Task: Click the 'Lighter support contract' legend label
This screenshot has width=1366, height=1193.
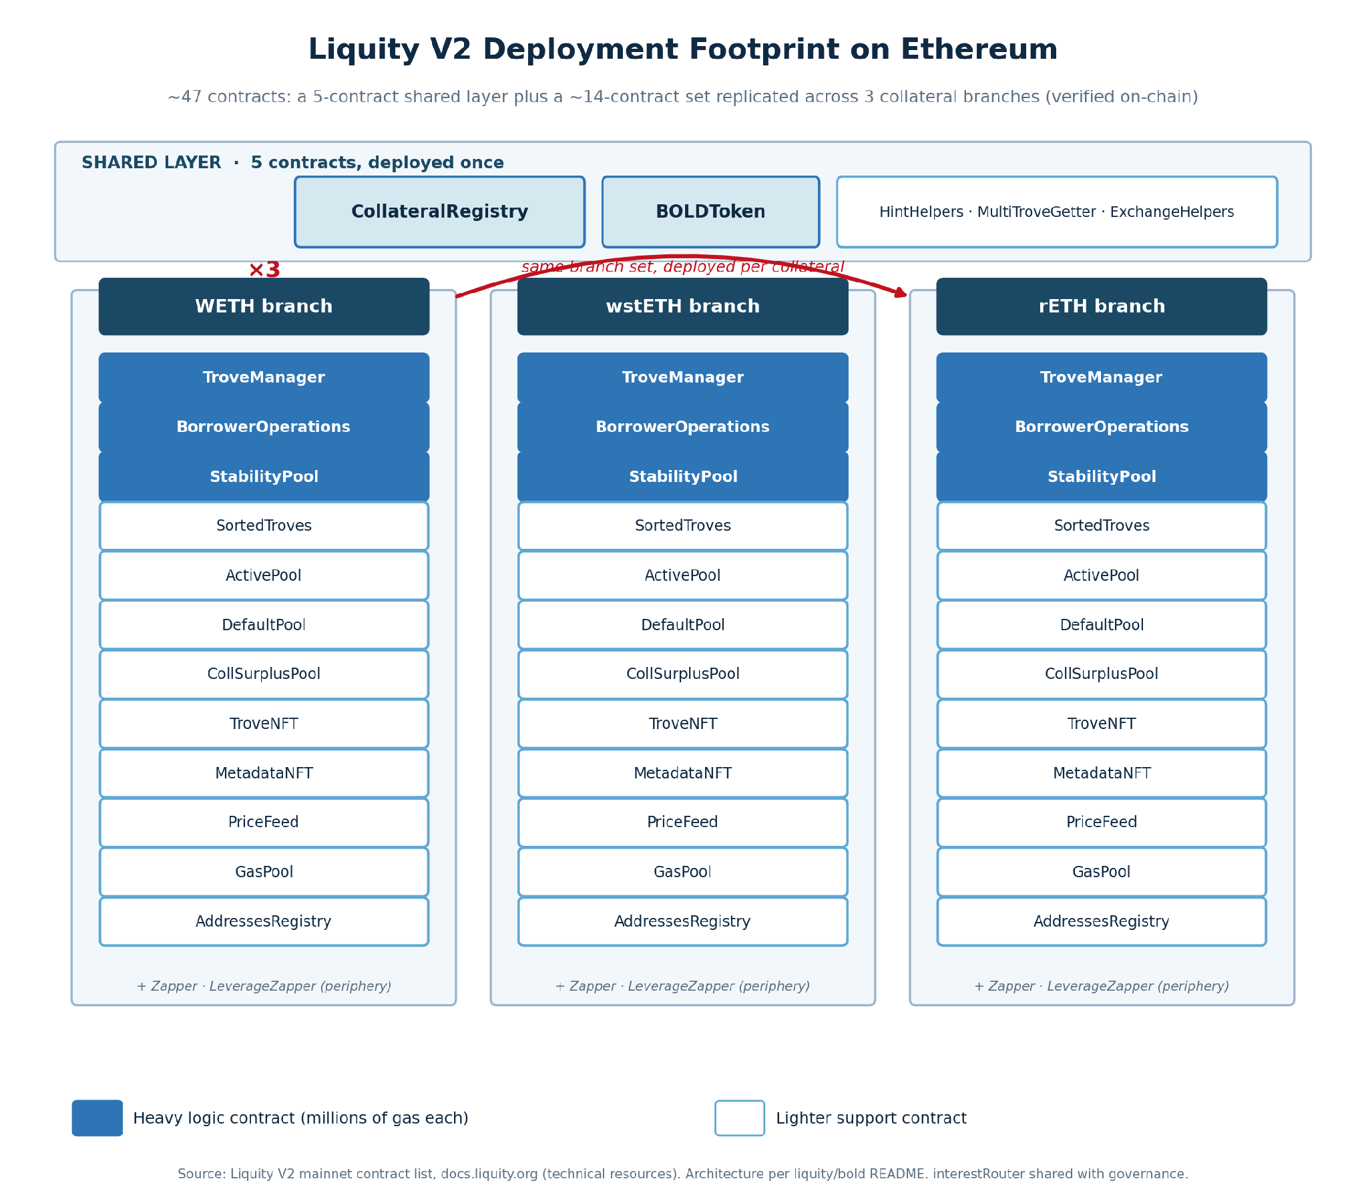Action: pyautogui.click(x=871, y=1118)
